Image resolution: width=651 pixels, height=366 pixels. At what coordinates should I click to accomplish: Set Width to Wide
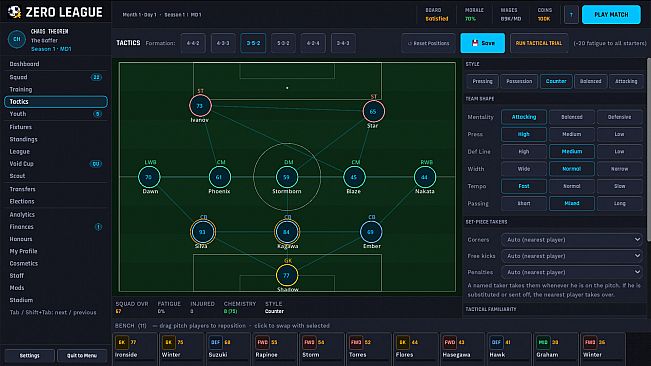tap(524, 169)
